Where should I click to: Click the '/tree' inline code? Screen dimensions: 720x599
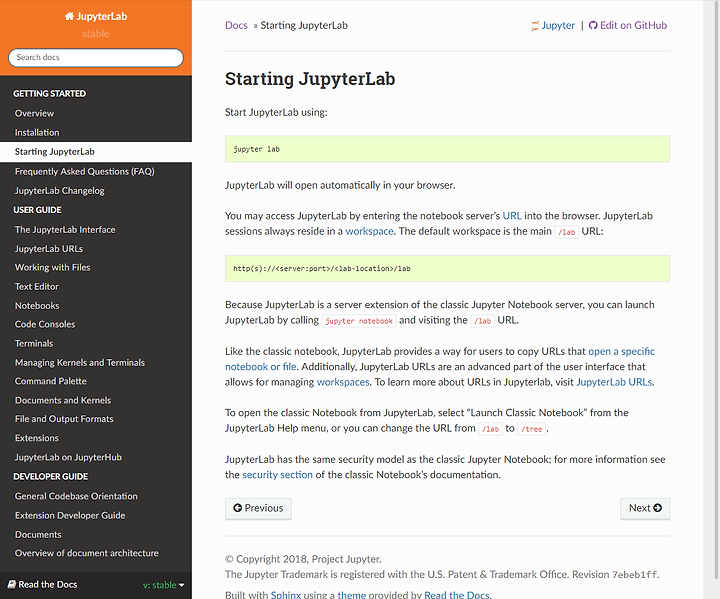(x=532, y=429)
